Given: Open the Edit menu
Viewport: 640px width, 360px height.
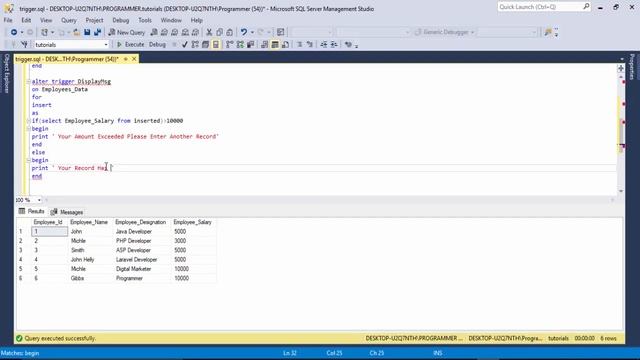Looking at the screenshot, I should pyautogui.click(x=26, y=20).
